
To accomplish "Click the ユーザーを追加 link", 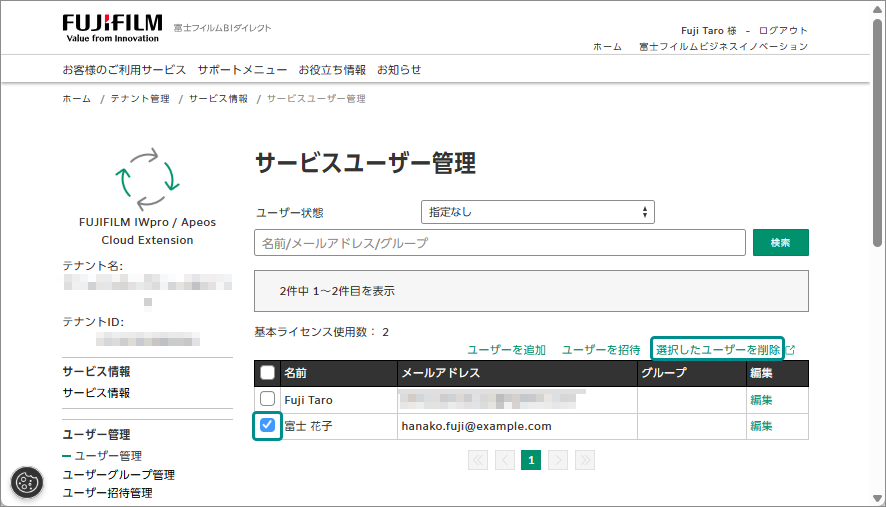I will point(506,350).
